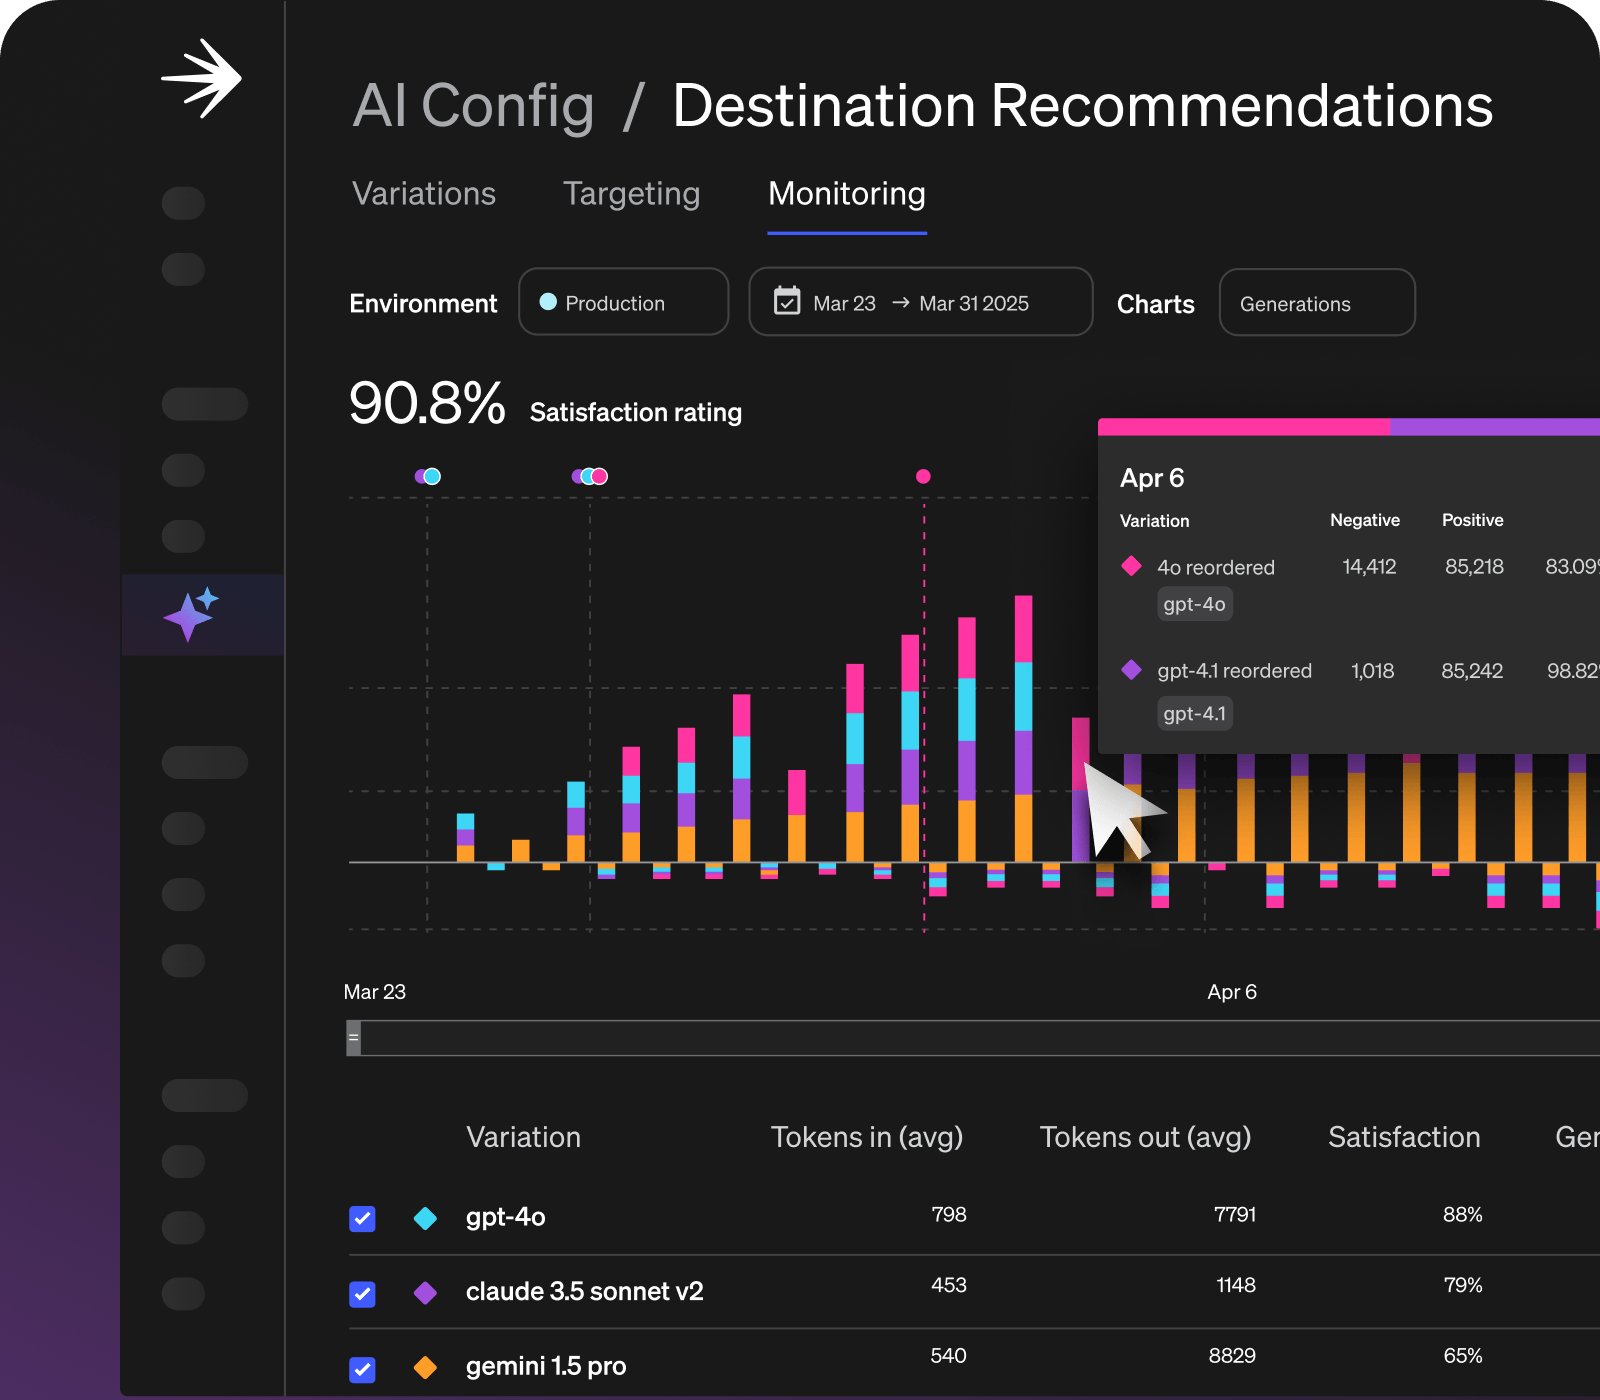Viewport: 1600px width, 1400px height.
Task: Click the single pink event marker
Action: click(x=923, y=476)
